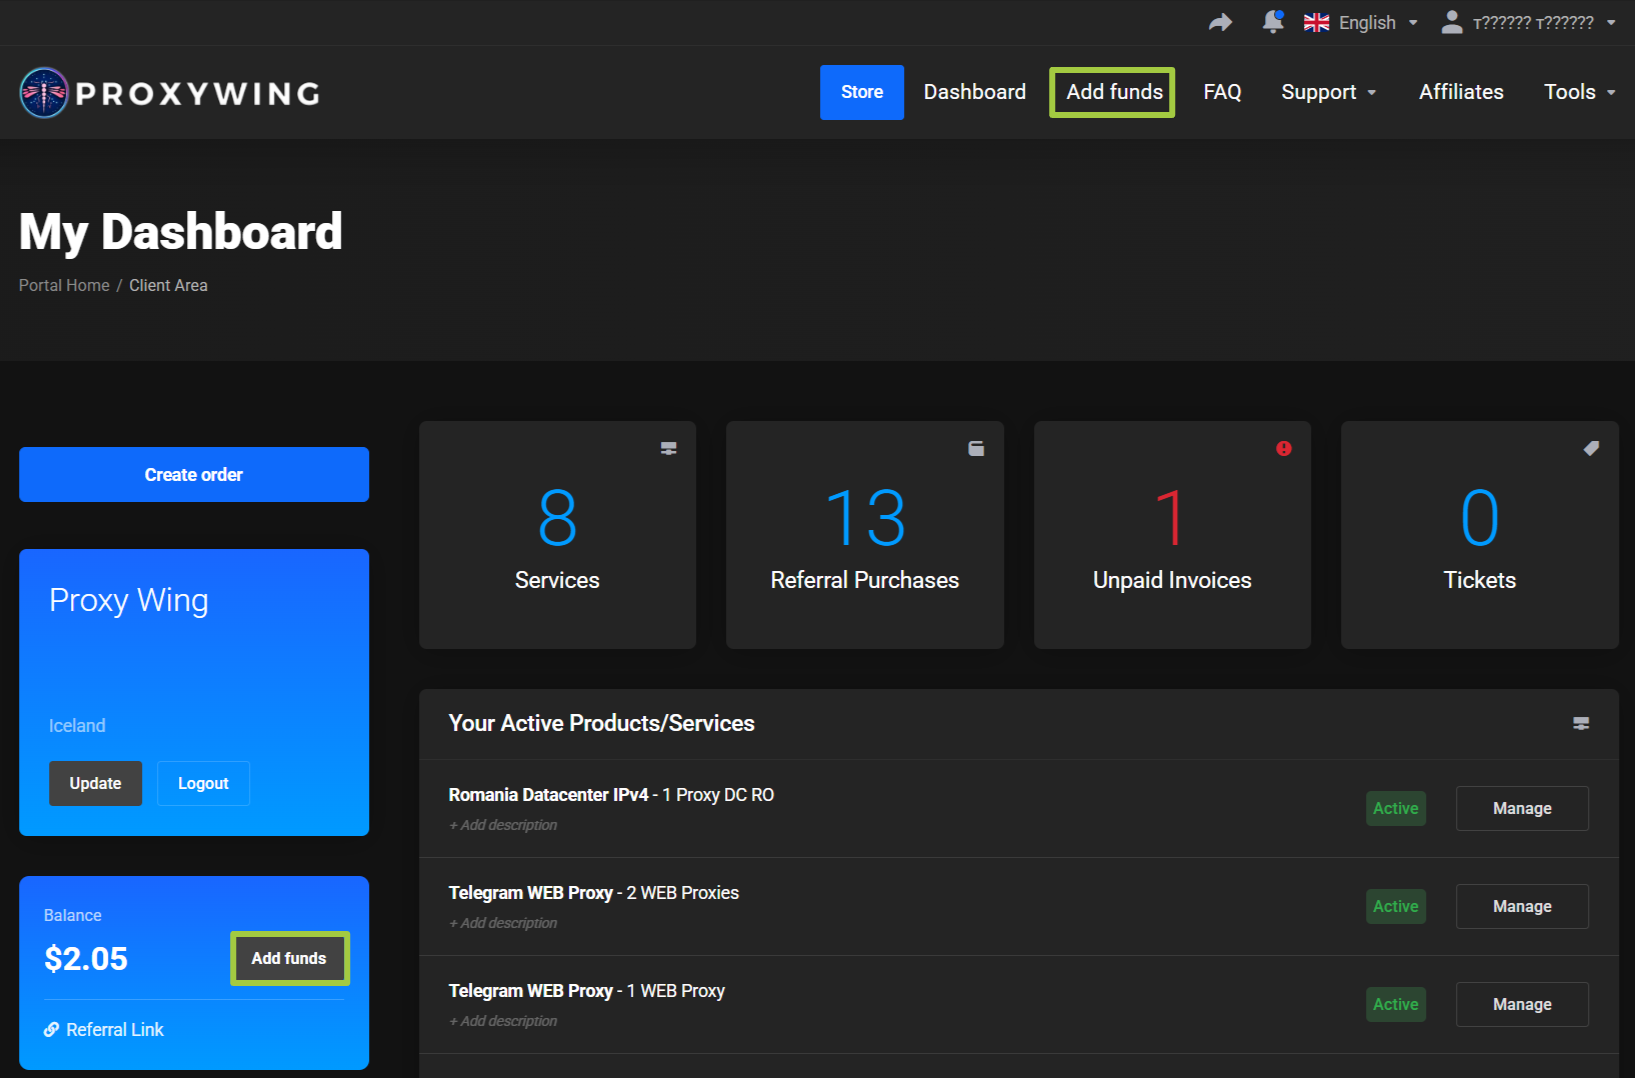Click the My Dashboard heading
This screenshot has width=1635, height=1078.
coord(181,232)
